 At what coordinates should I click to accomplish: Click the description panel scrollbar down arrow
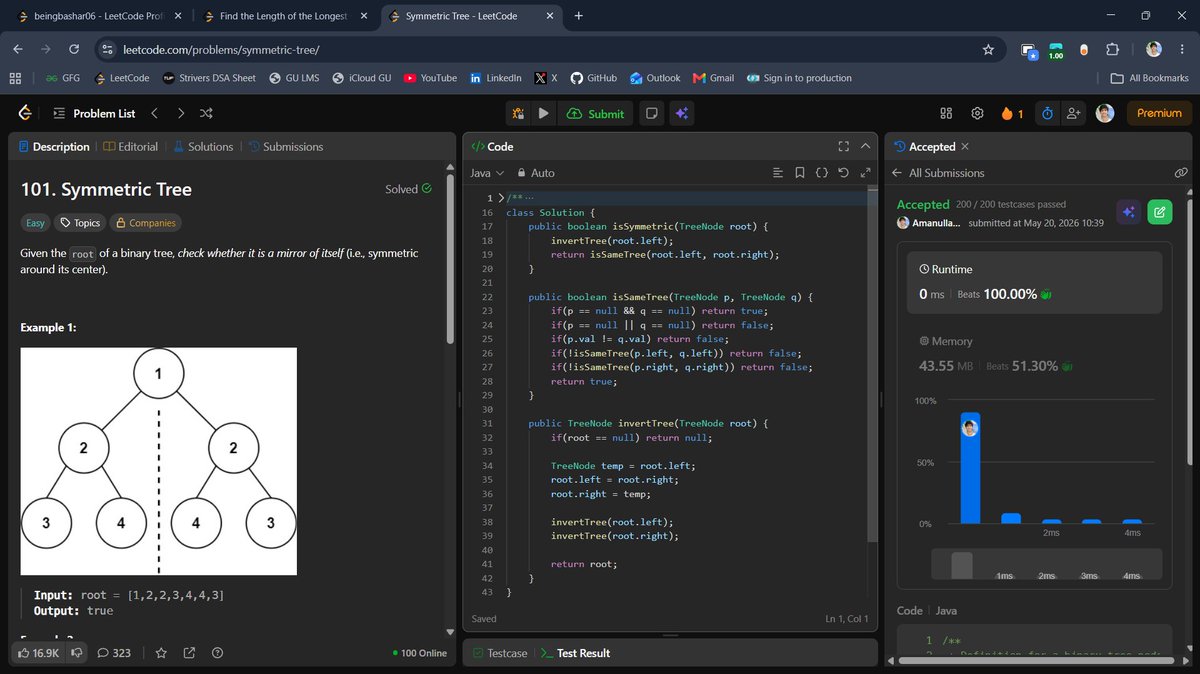coord(448,633)
